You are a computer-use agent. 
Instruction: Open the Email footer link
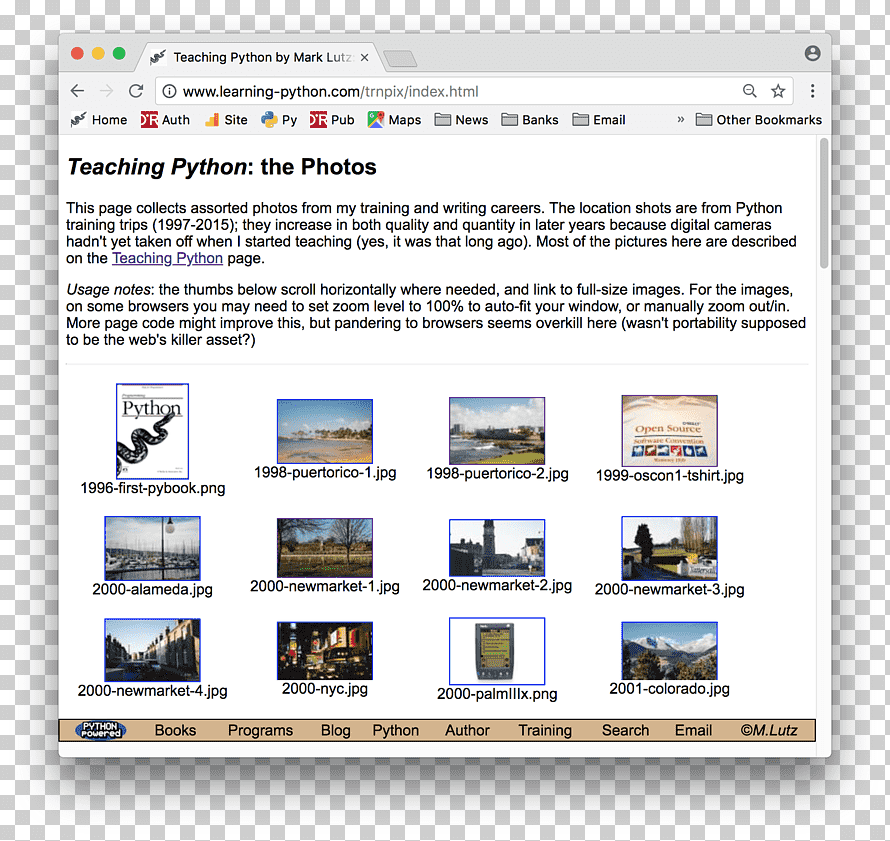click(693, 730)
